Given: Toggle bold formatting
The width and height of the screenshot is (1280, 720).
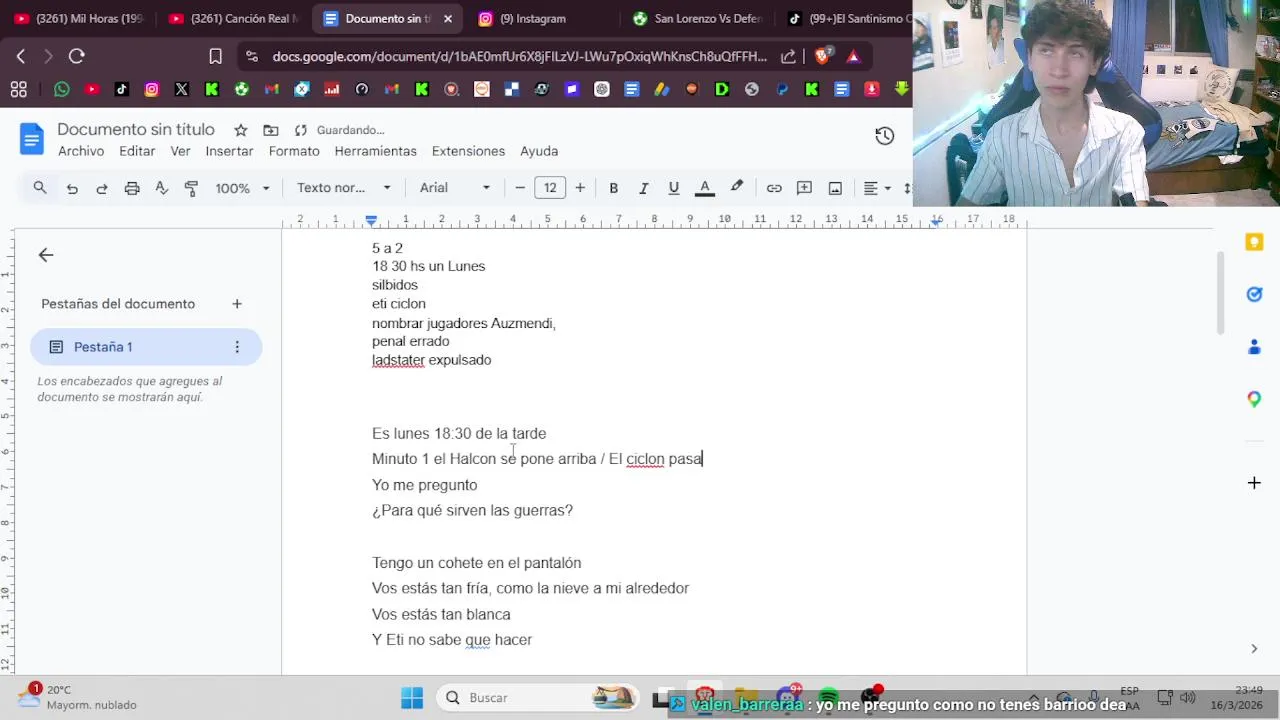Looking at the screenshot, I should pyautogui.click(x=614, y=188).
